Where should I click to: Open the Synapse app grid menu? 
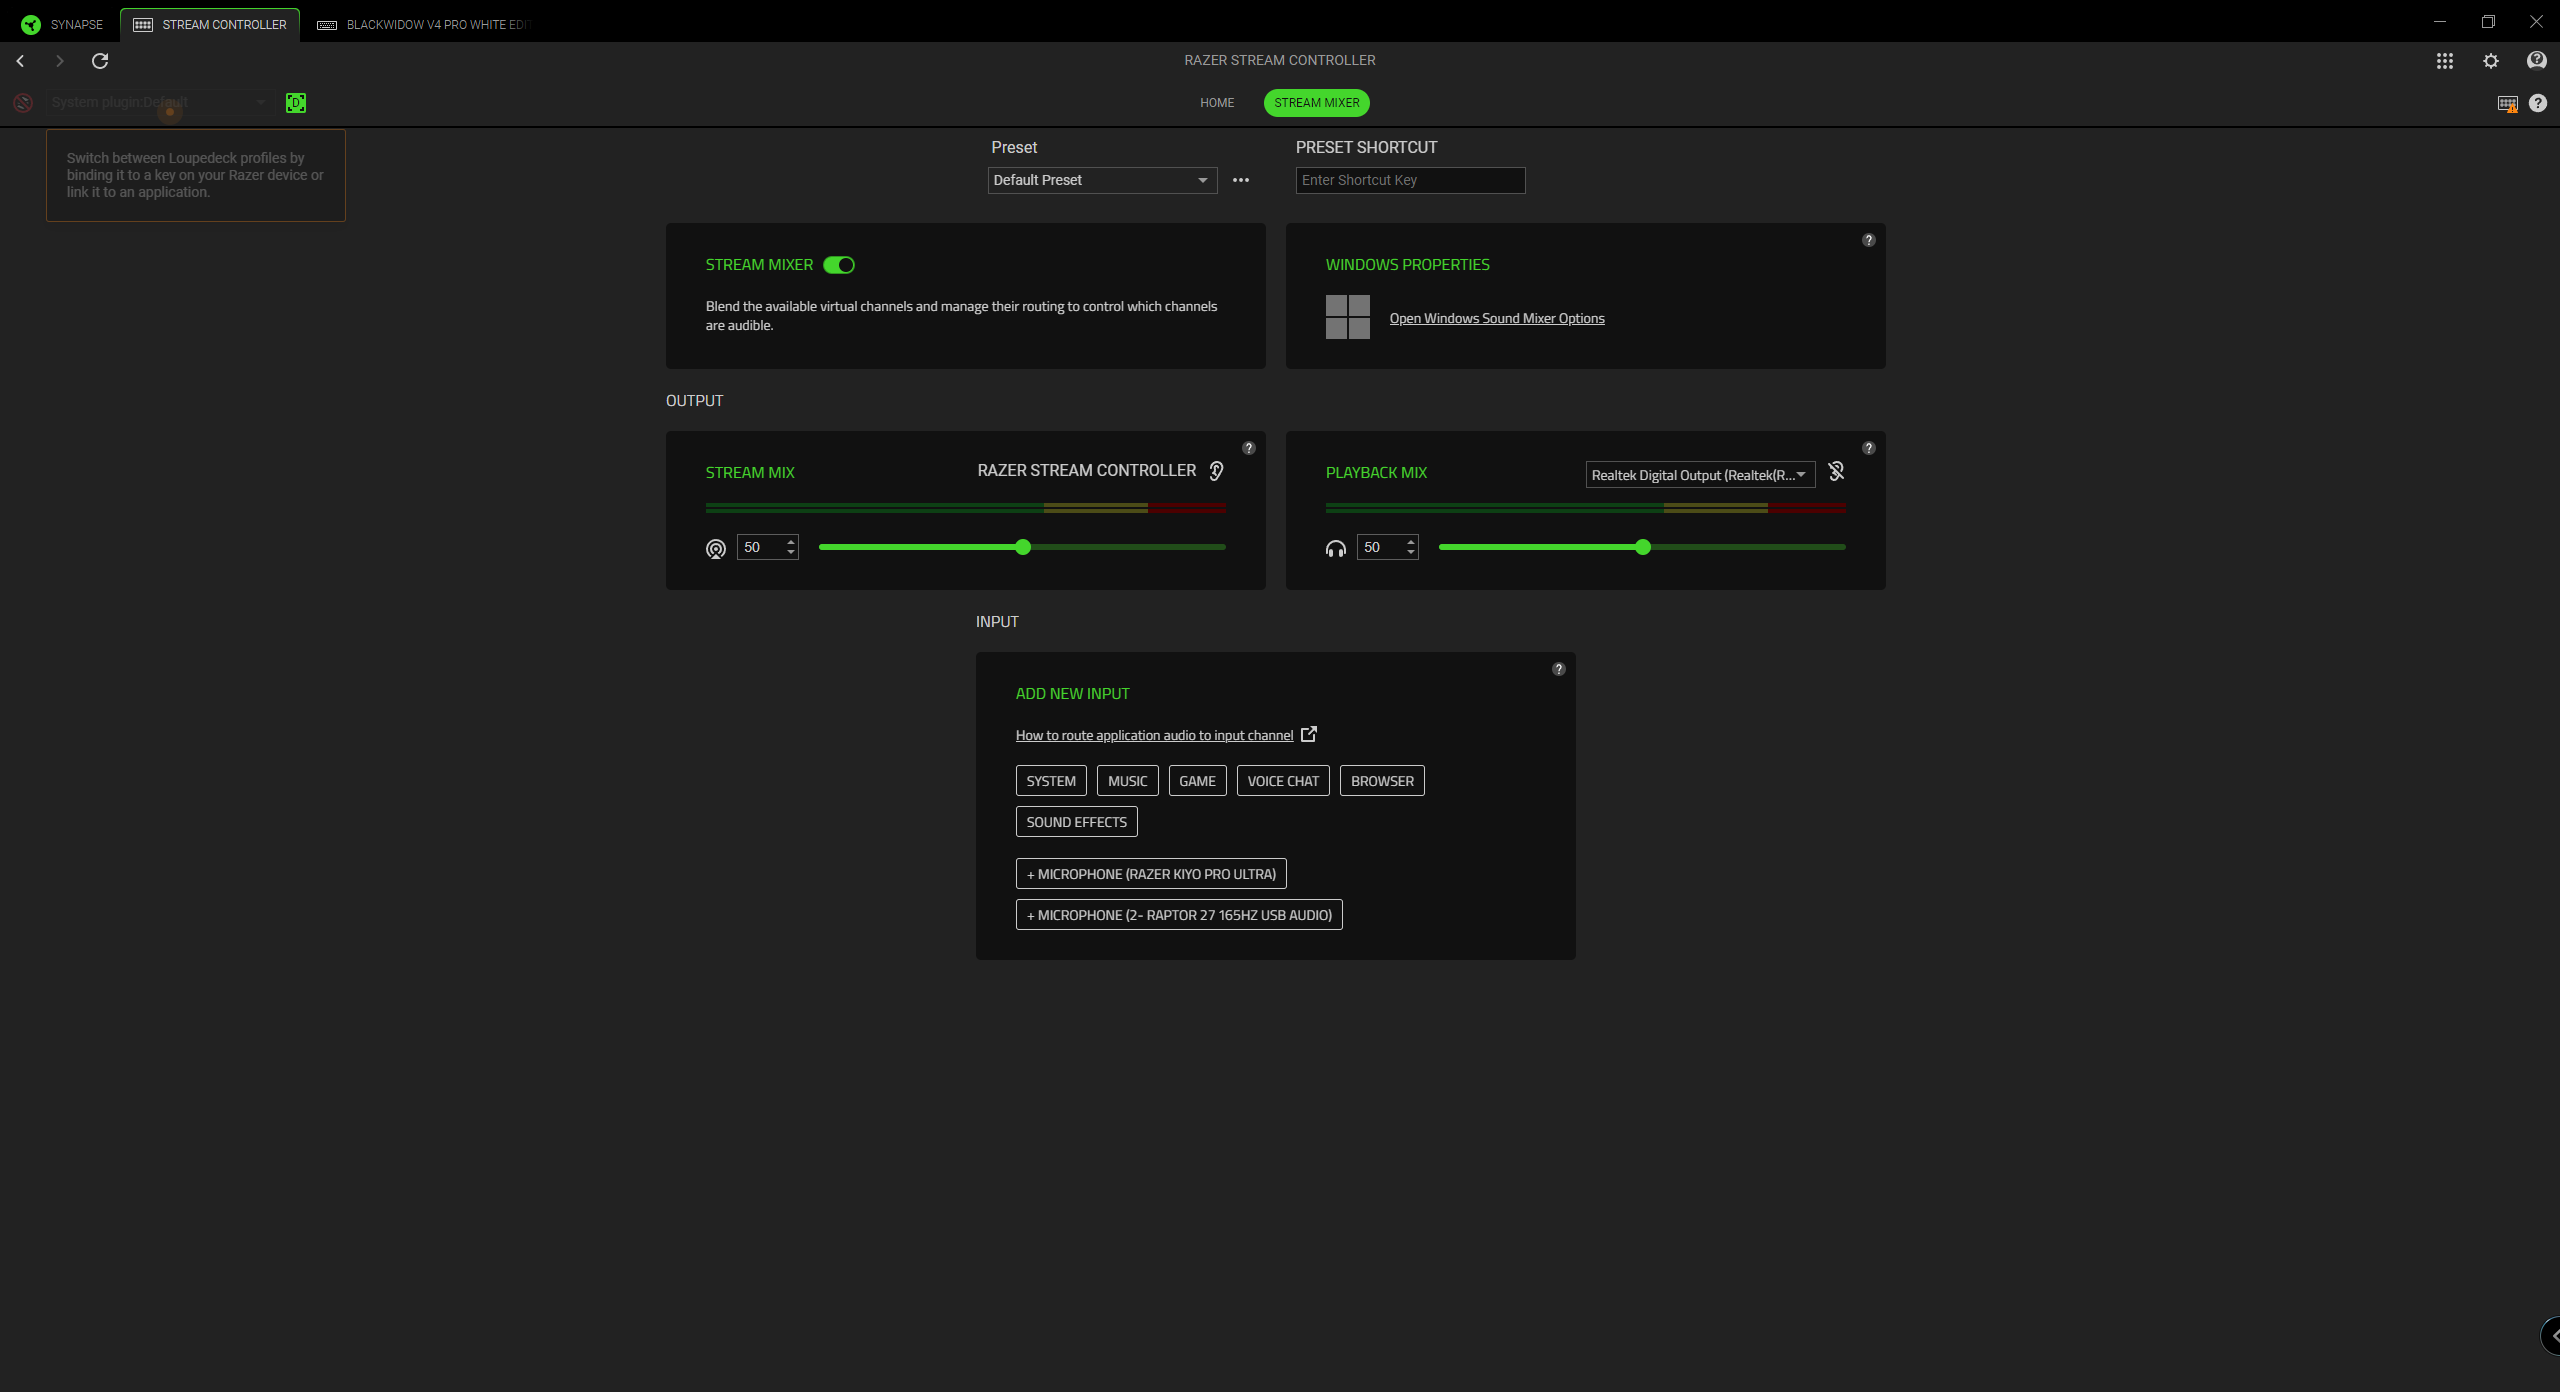2444,61
